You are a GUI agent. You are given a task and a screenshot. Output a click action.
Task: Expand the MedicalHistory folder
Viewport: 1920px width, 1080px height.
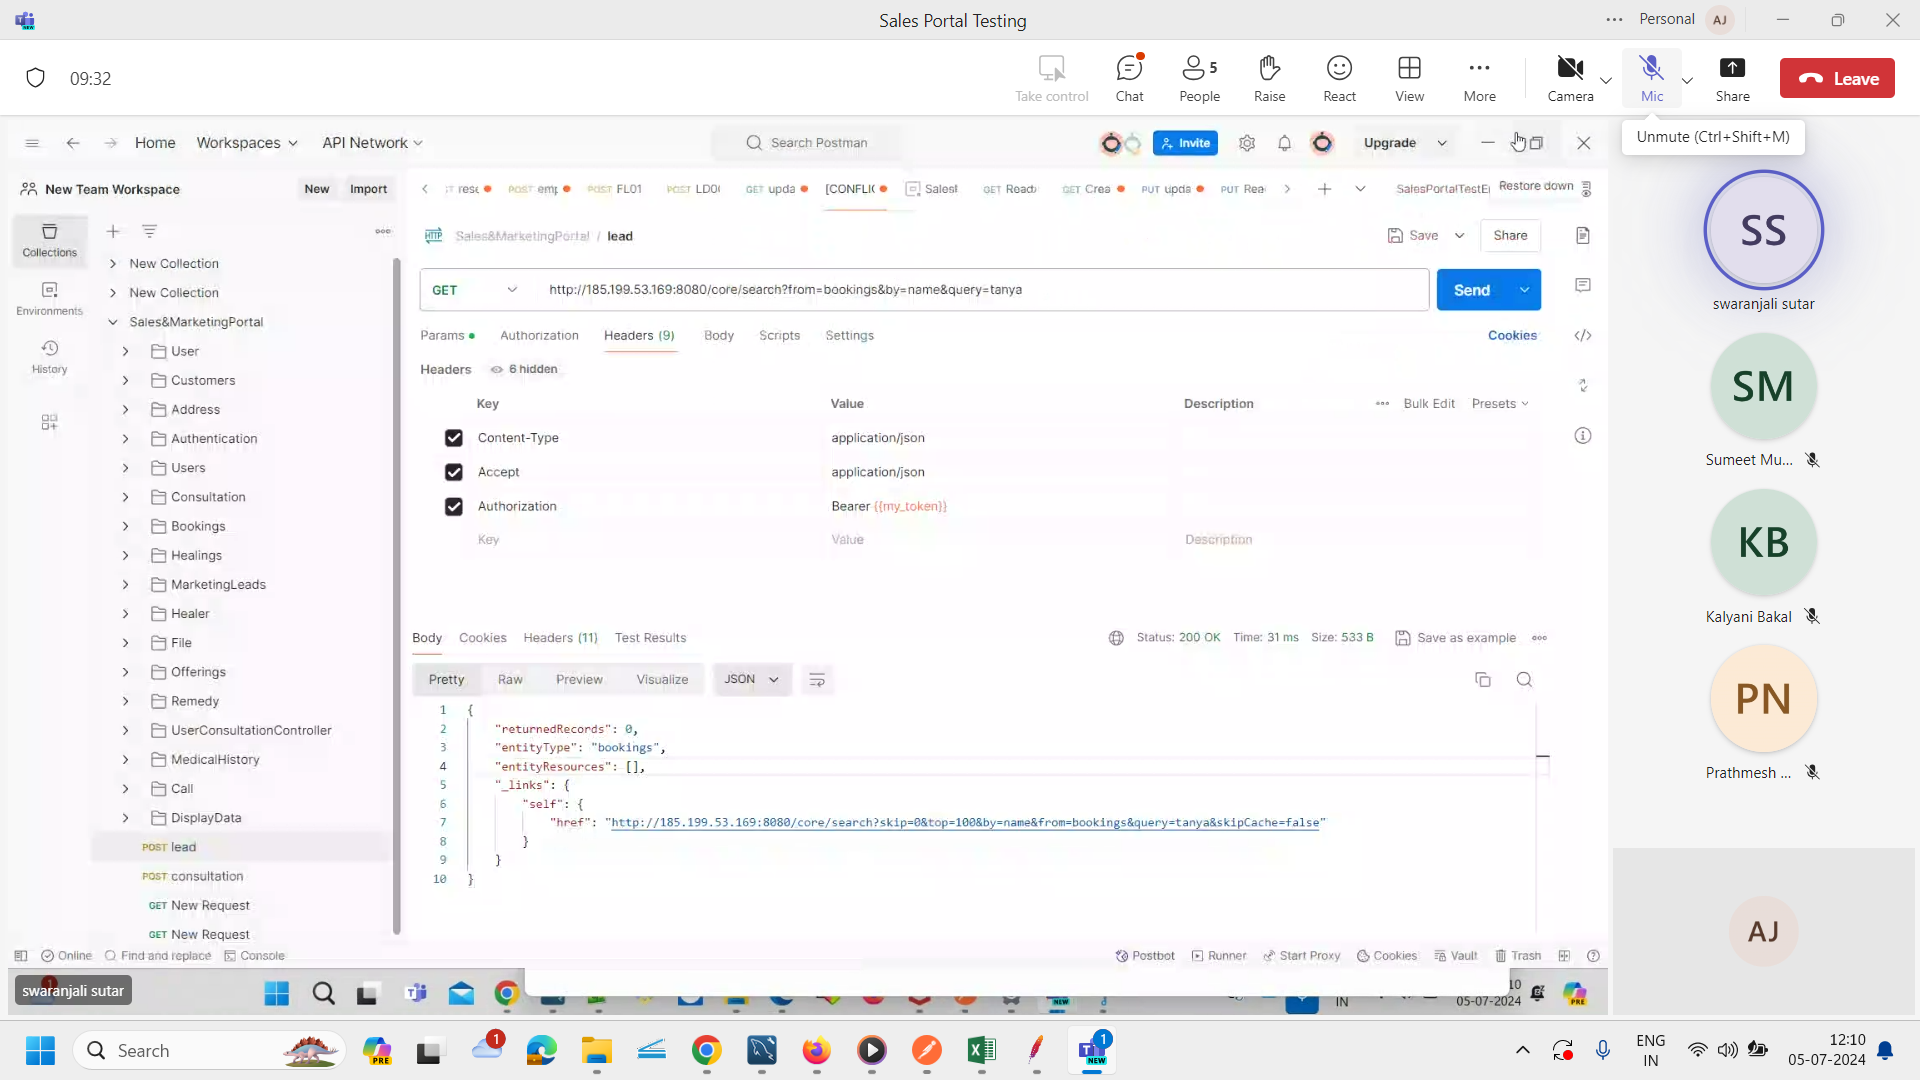[125, 760]
